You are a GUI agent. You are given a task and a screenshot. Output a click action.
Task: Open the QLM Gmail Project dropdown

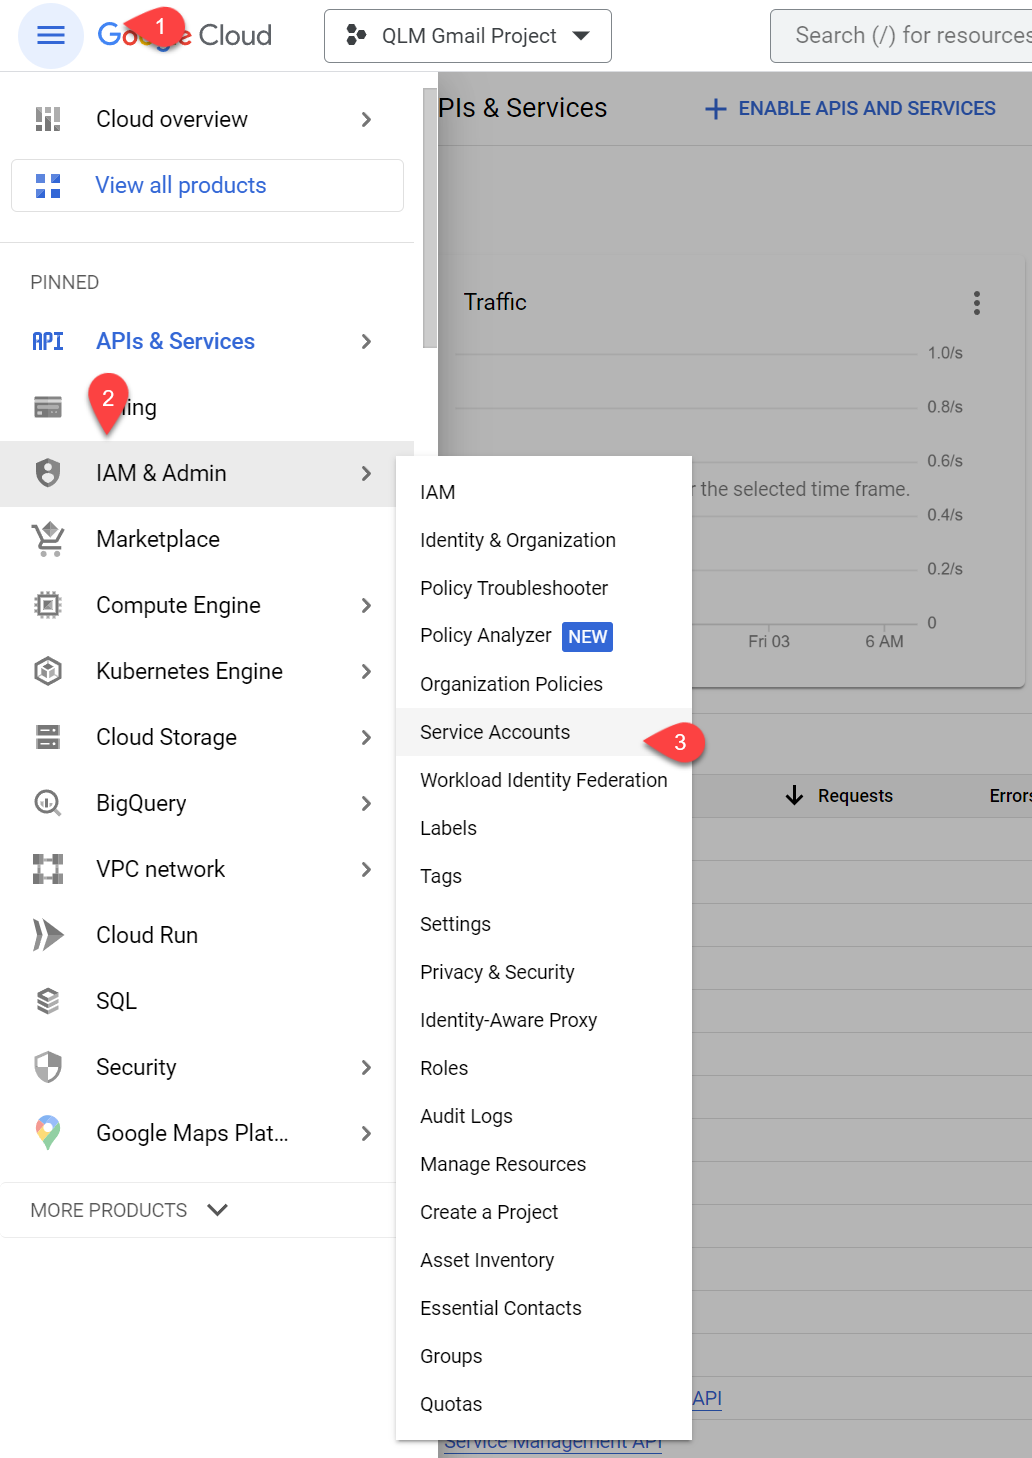468,36
